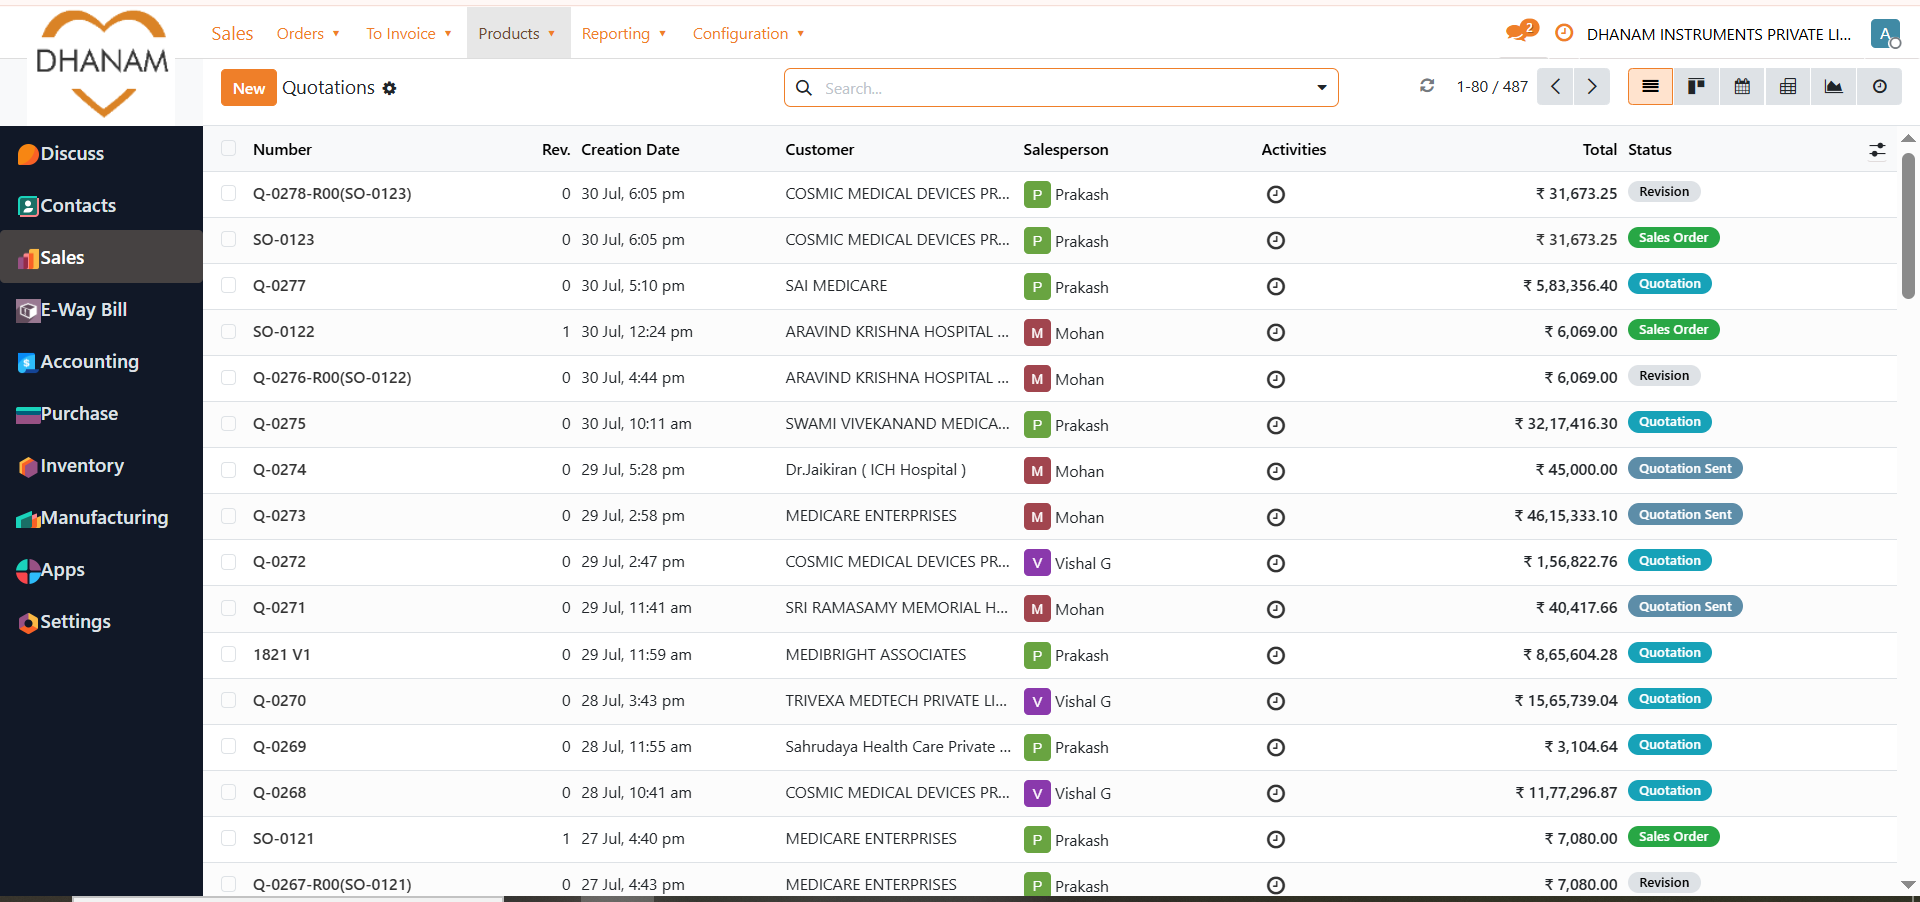Viewport: 1920px width, 902px height.
Task: Tick checkbox for SO-0122 row
Action: pyautogui.click(x=229, y=331)
